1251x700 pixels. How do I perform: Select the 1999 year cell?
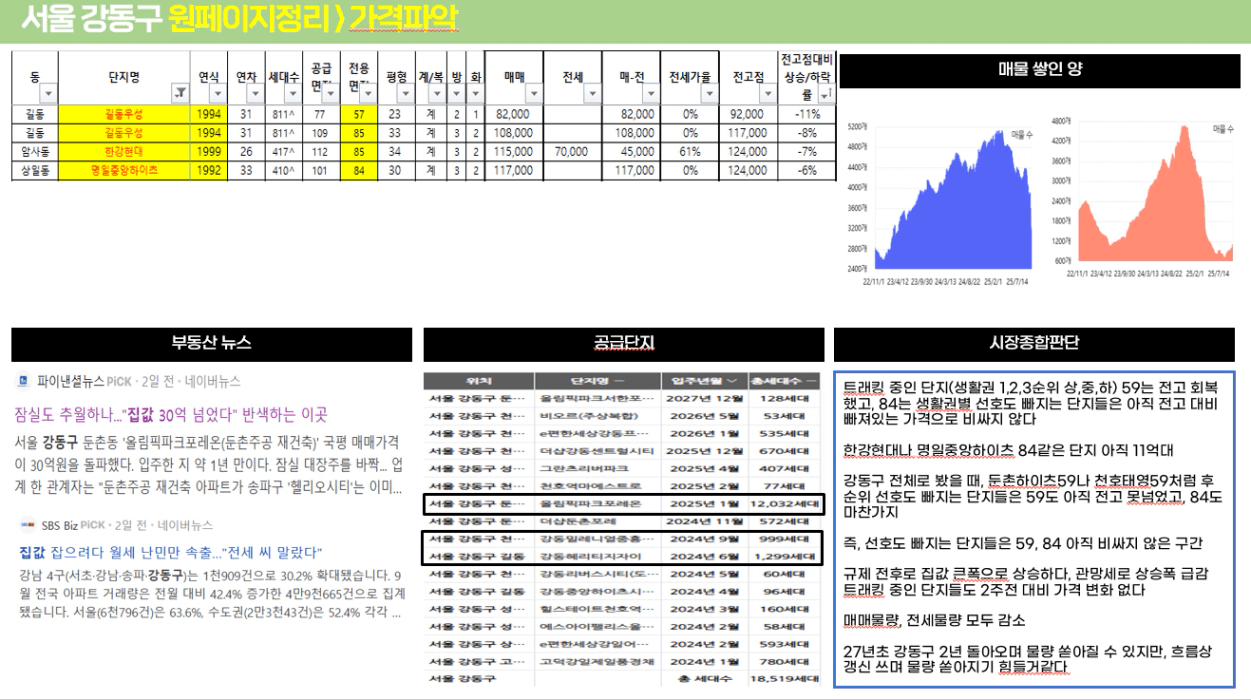pyautogui.click(x=209, y=152)
